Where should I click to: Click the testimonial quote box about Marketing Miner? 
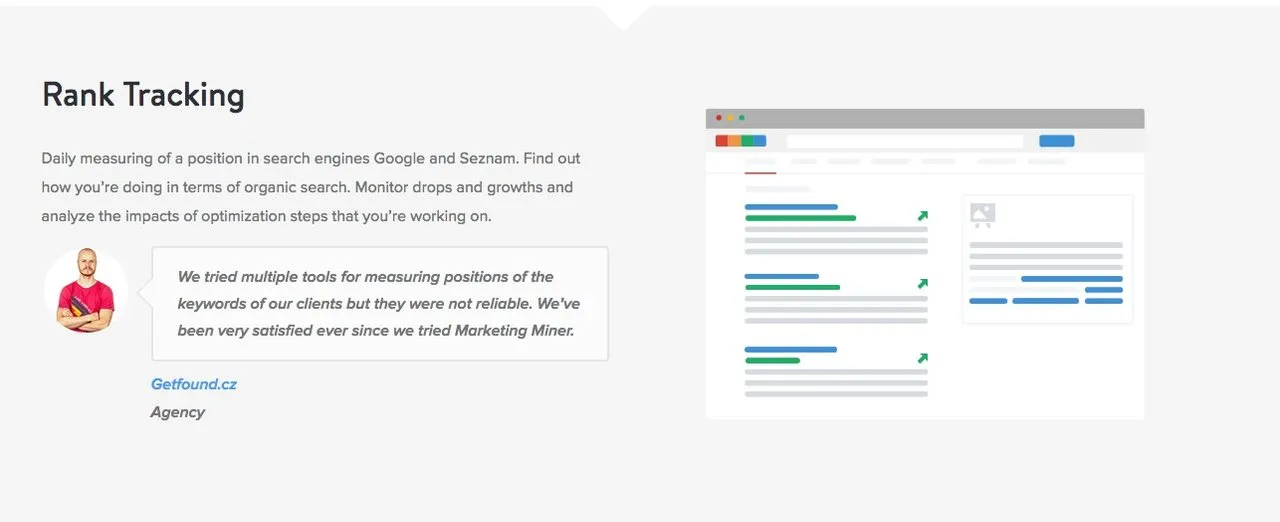(x=380, y=304)
